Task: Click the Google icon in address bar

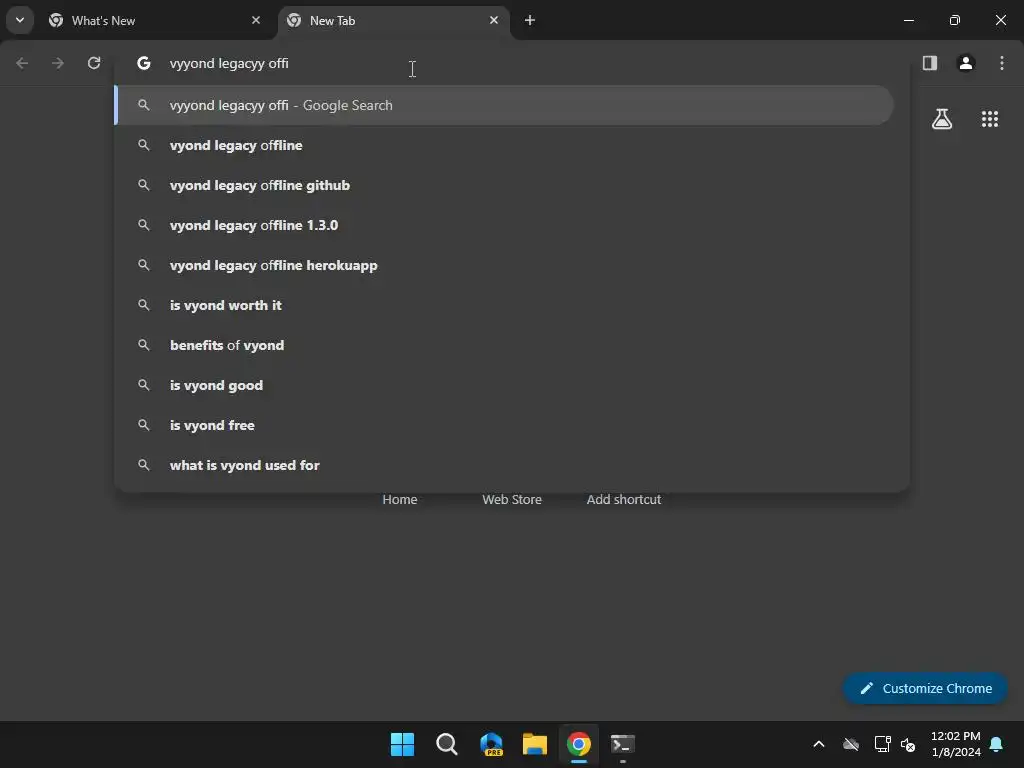Action: [x=144, y=63]
